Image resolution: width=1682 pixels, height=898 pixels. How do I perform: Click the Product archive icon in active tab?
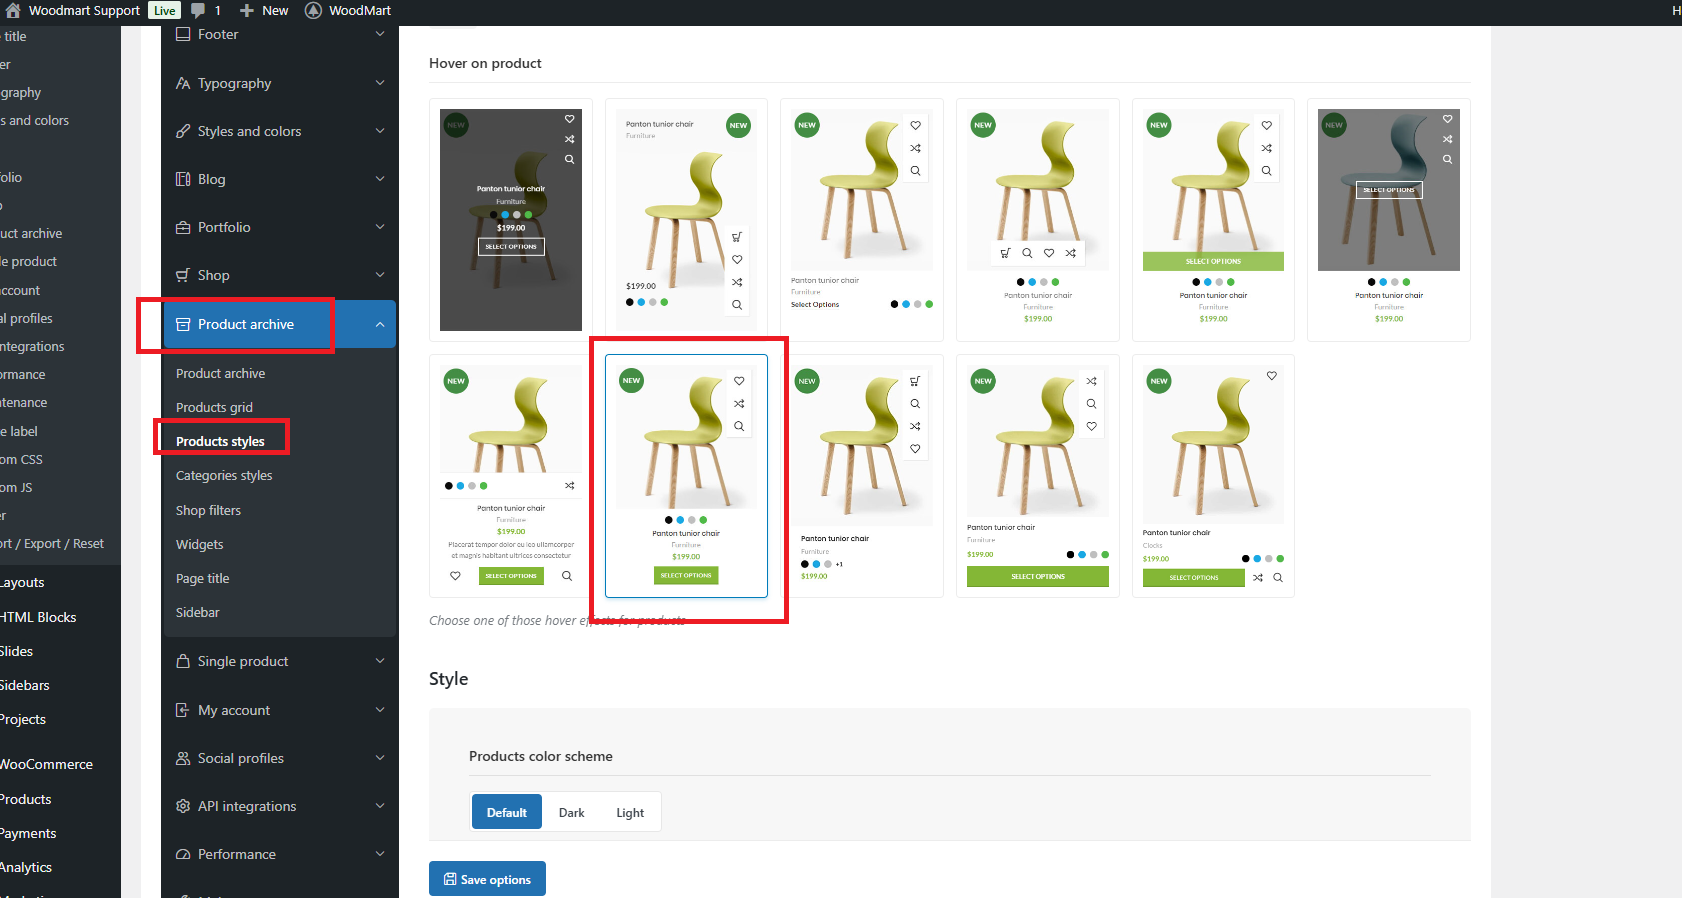coord(183,324)
